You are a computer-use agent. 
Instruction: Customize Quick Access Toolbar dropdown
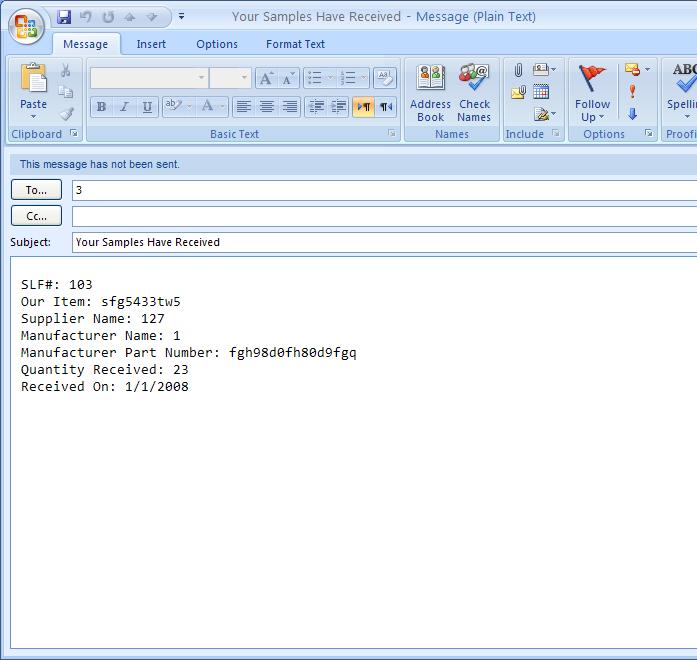pos(181,17)
